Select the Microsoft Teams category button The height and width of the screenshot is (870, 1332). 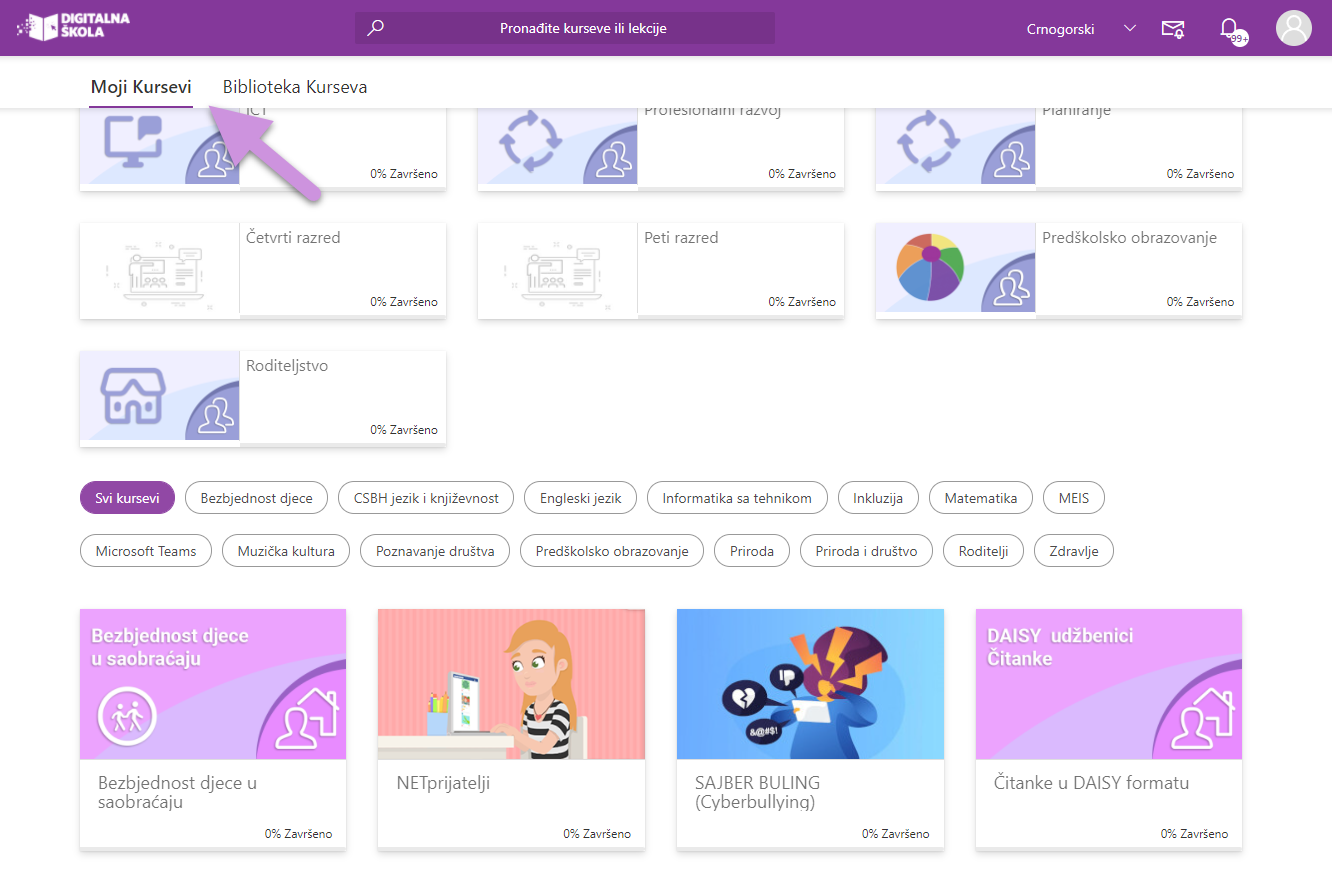(x=146, y=550)
